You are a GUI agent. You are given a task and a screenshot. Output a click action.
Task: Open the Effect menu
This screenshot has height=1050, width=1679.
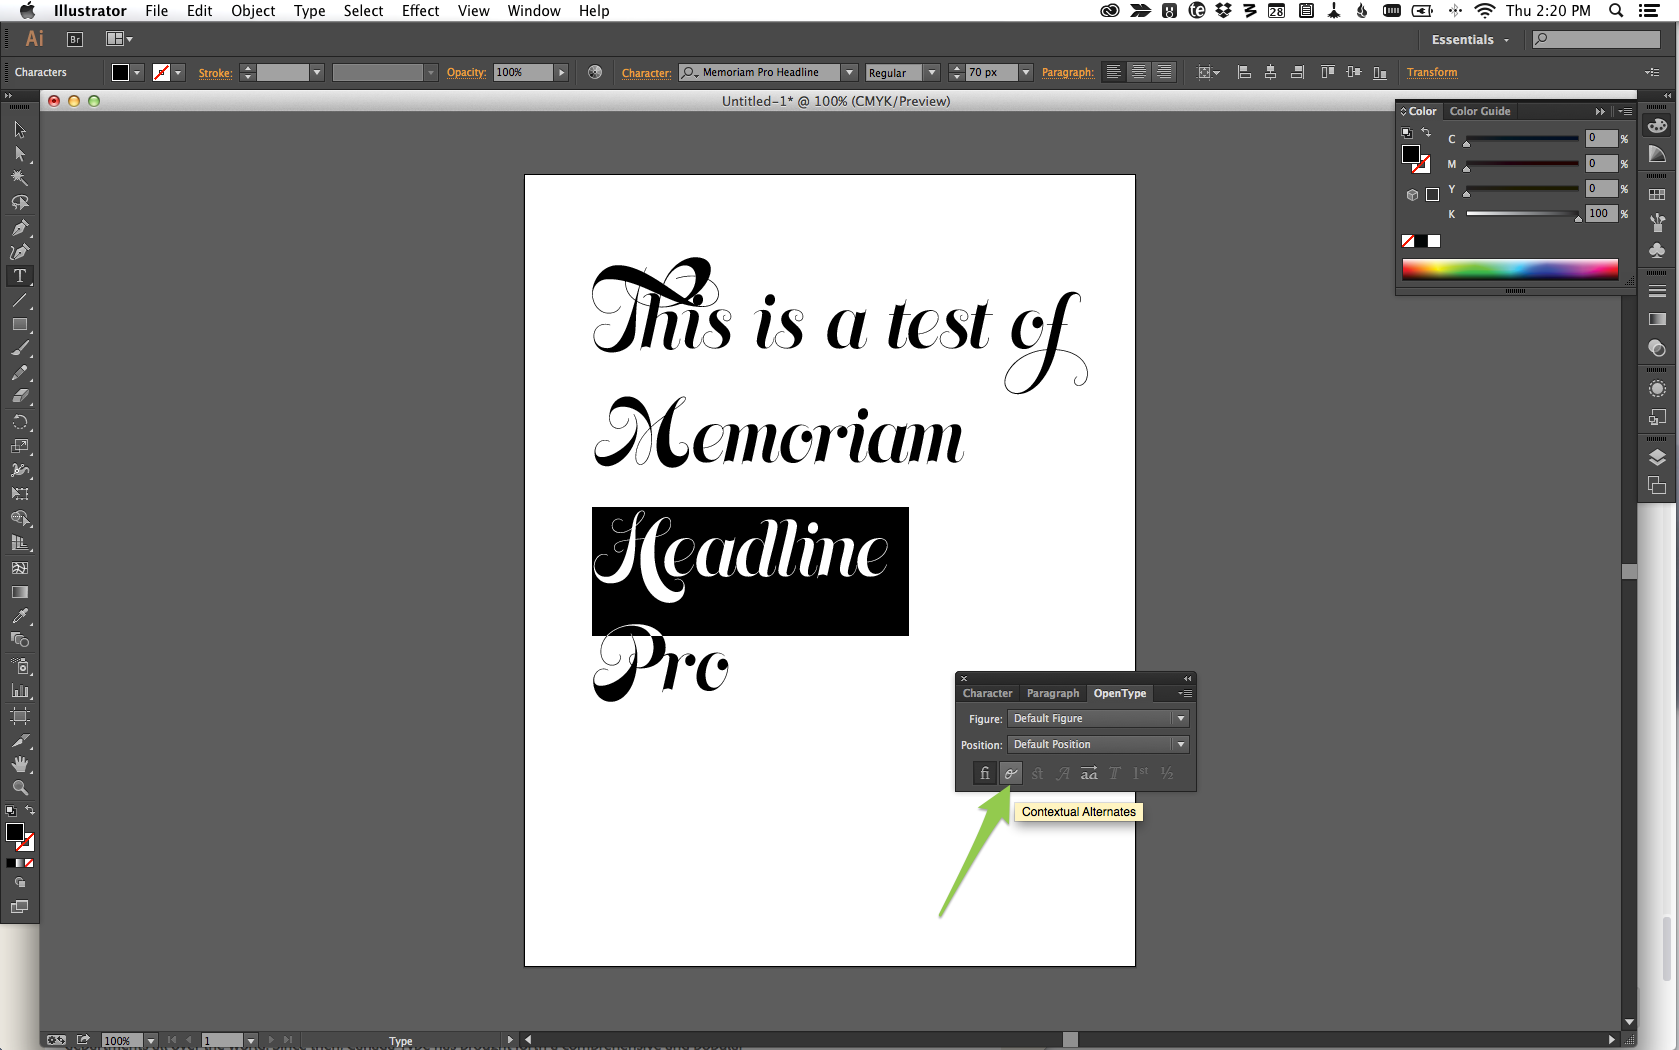(x=420, y=11)
